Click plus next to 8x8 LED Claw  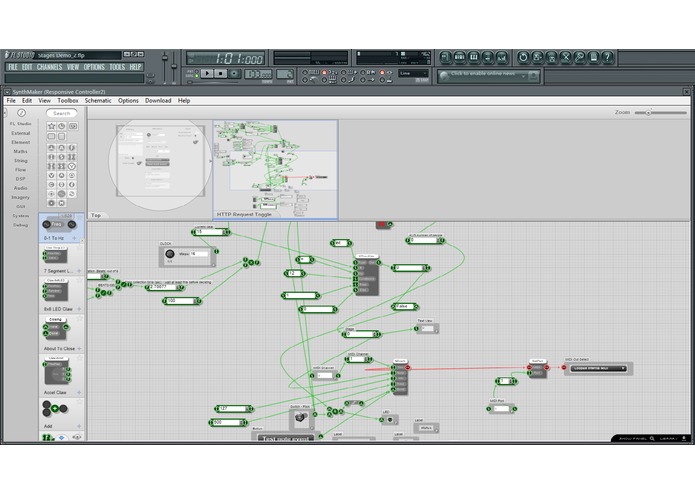coord(79,309)
